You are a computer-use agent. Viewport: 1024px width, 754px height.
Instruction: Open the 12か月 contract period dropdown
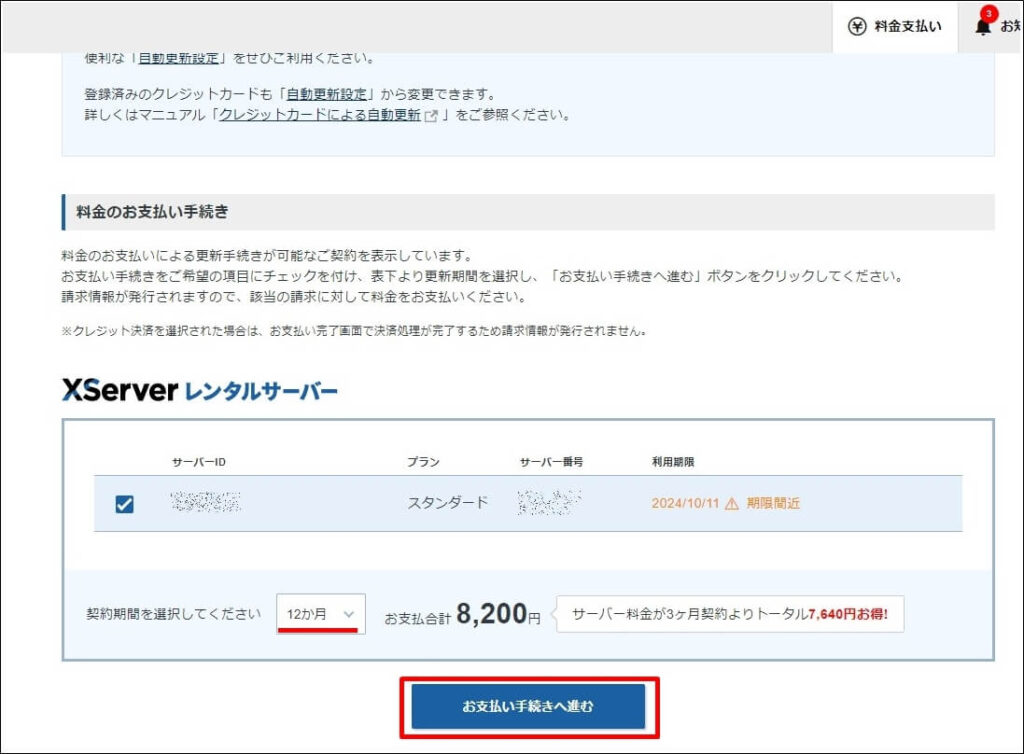click(321, 614)
